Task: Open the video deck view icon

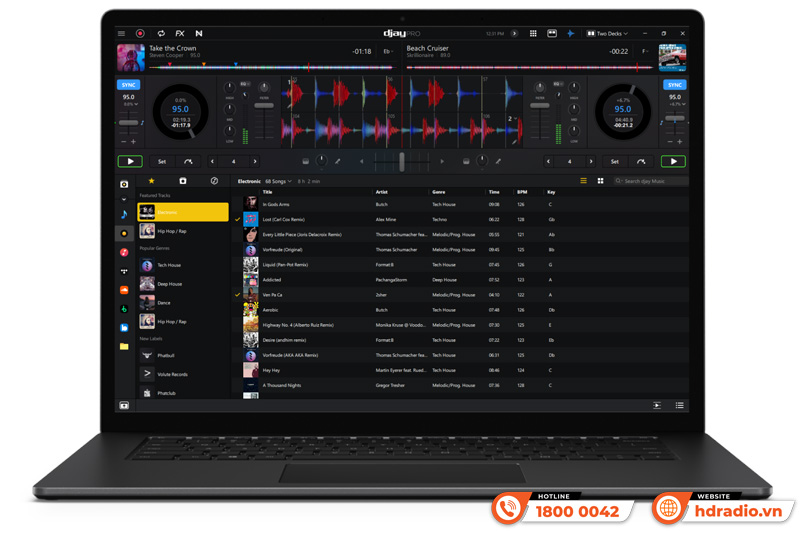Action: tap(552, 34)
